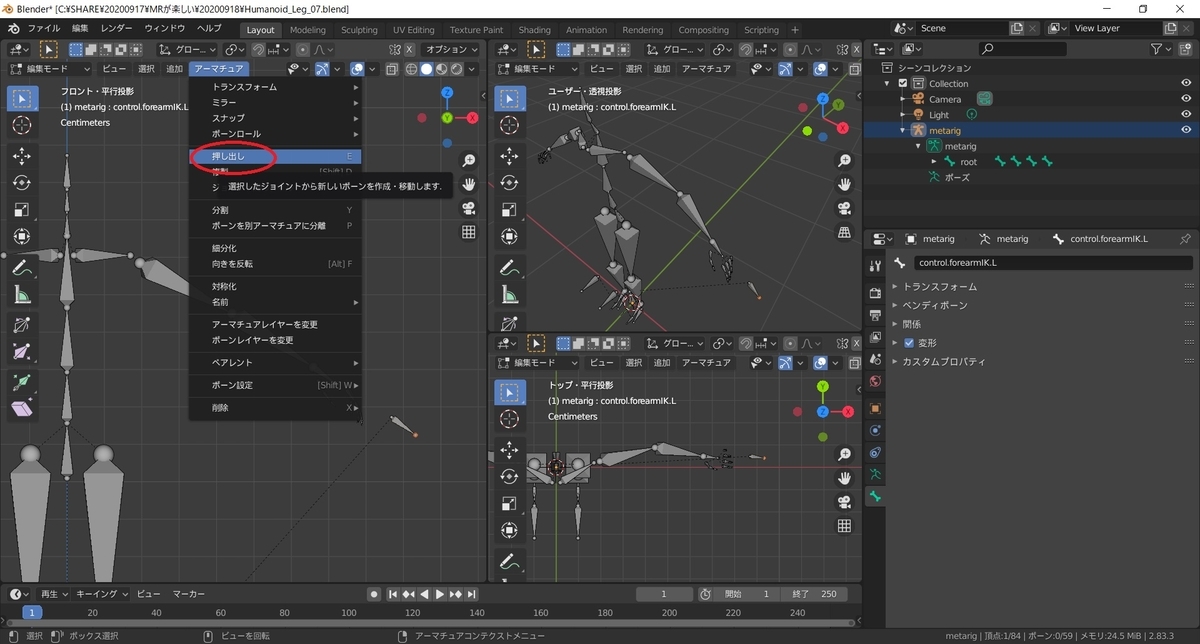Open the Bone properties tab

click(x=875, y=497)
